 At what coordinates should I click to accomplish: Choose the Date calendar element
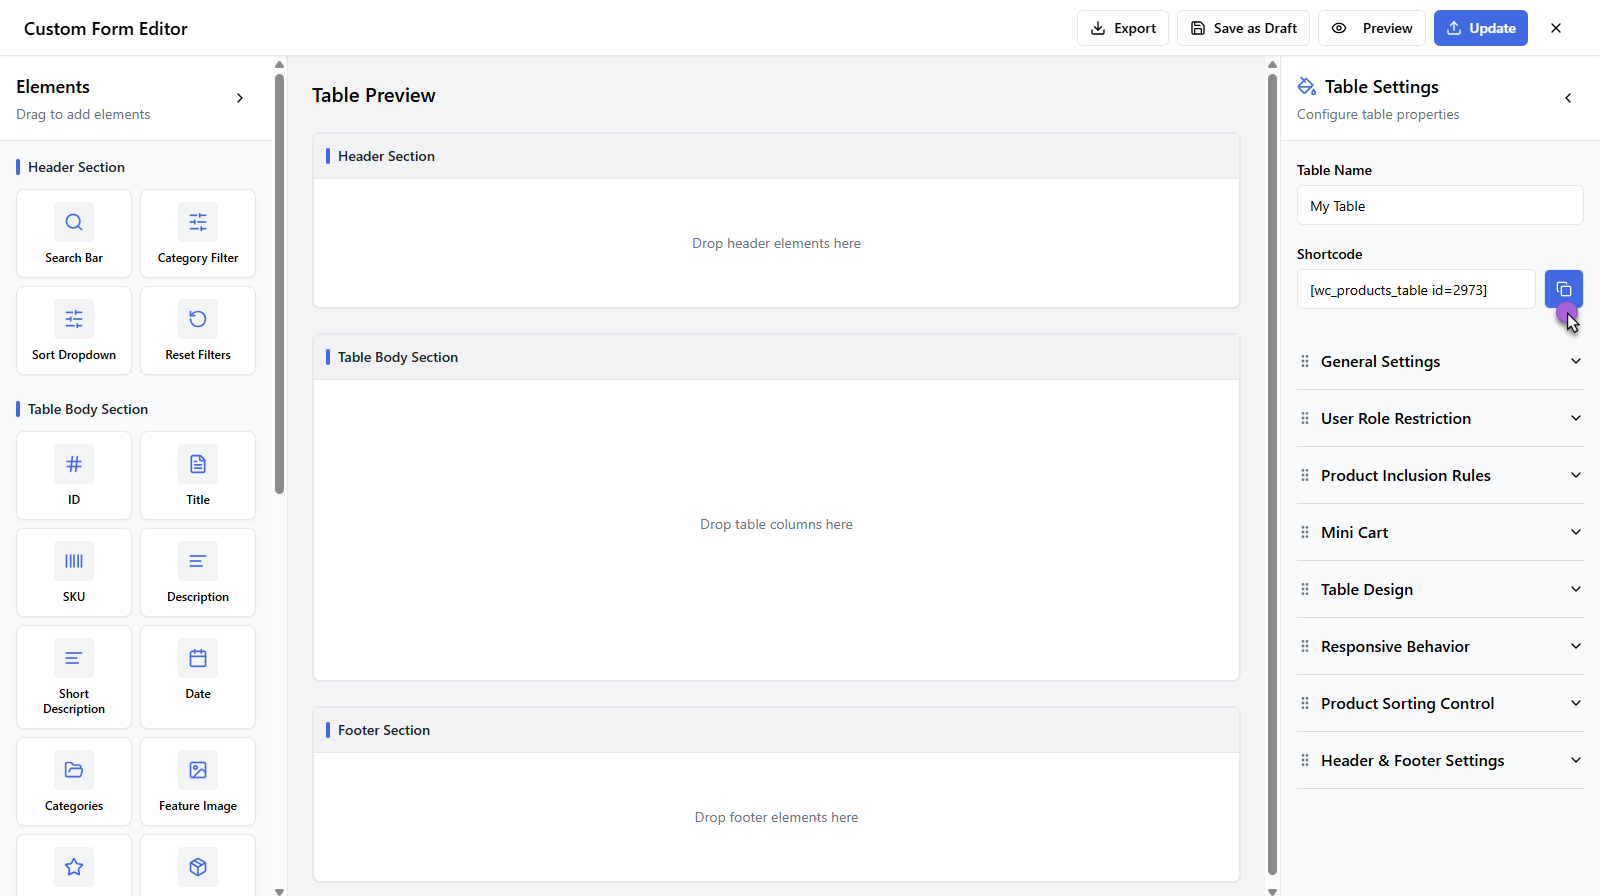coord(198,676)
